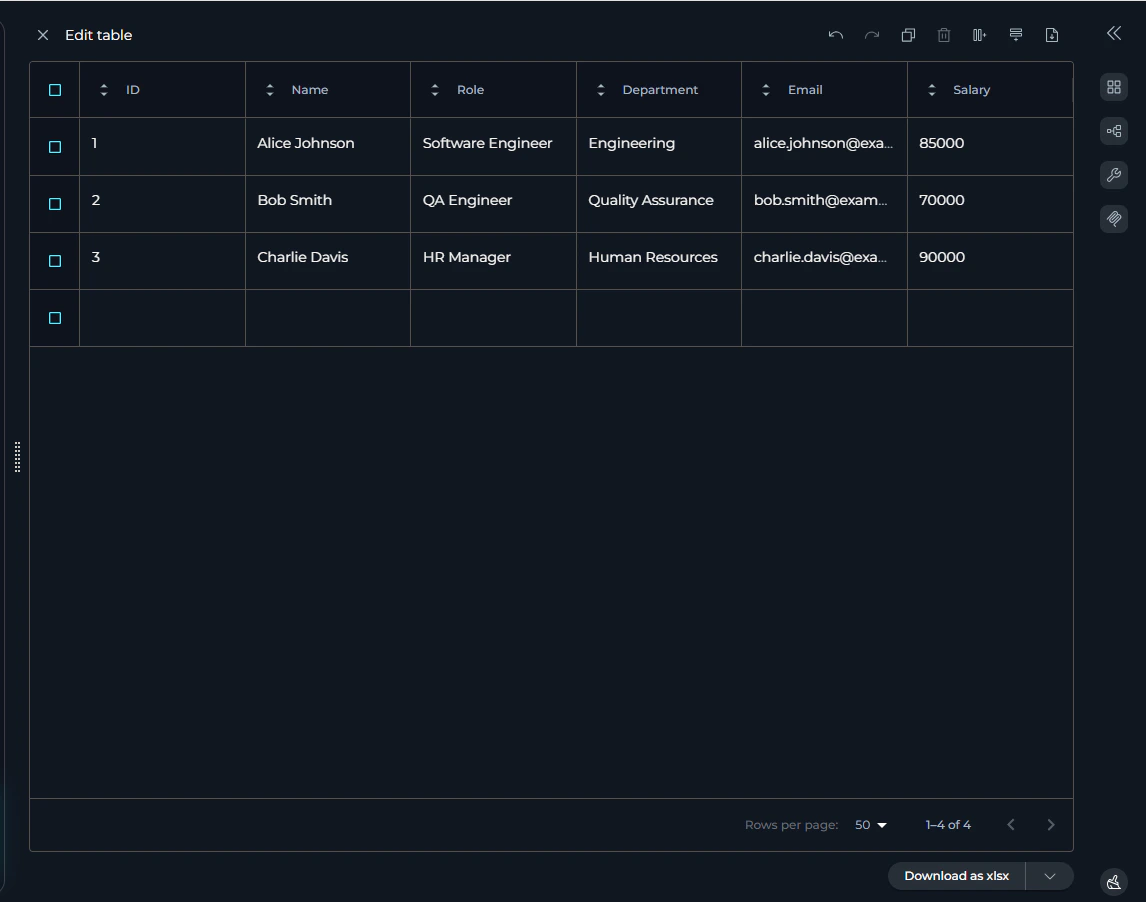The width and height of the screenshot is (1146, 902).
Task: Delete selected rows with the trash icon
Action: tap(943, 34)
